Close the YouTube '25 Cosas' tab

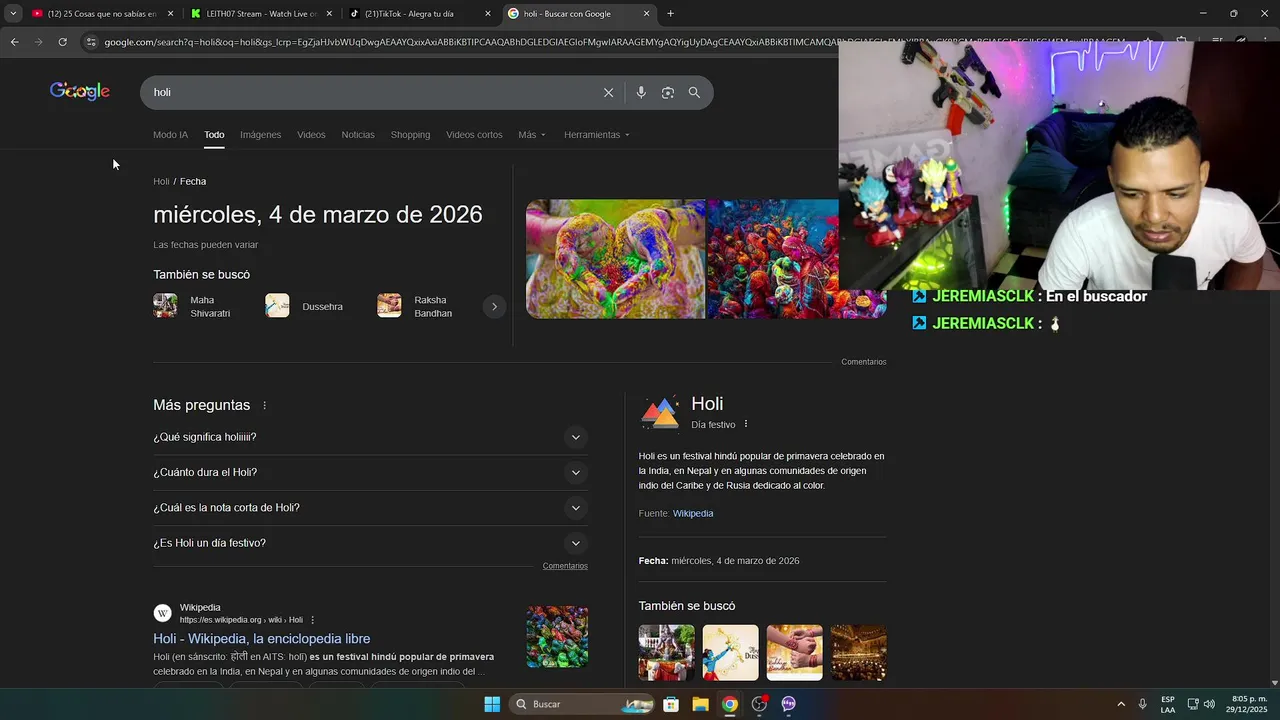(170, 14)
